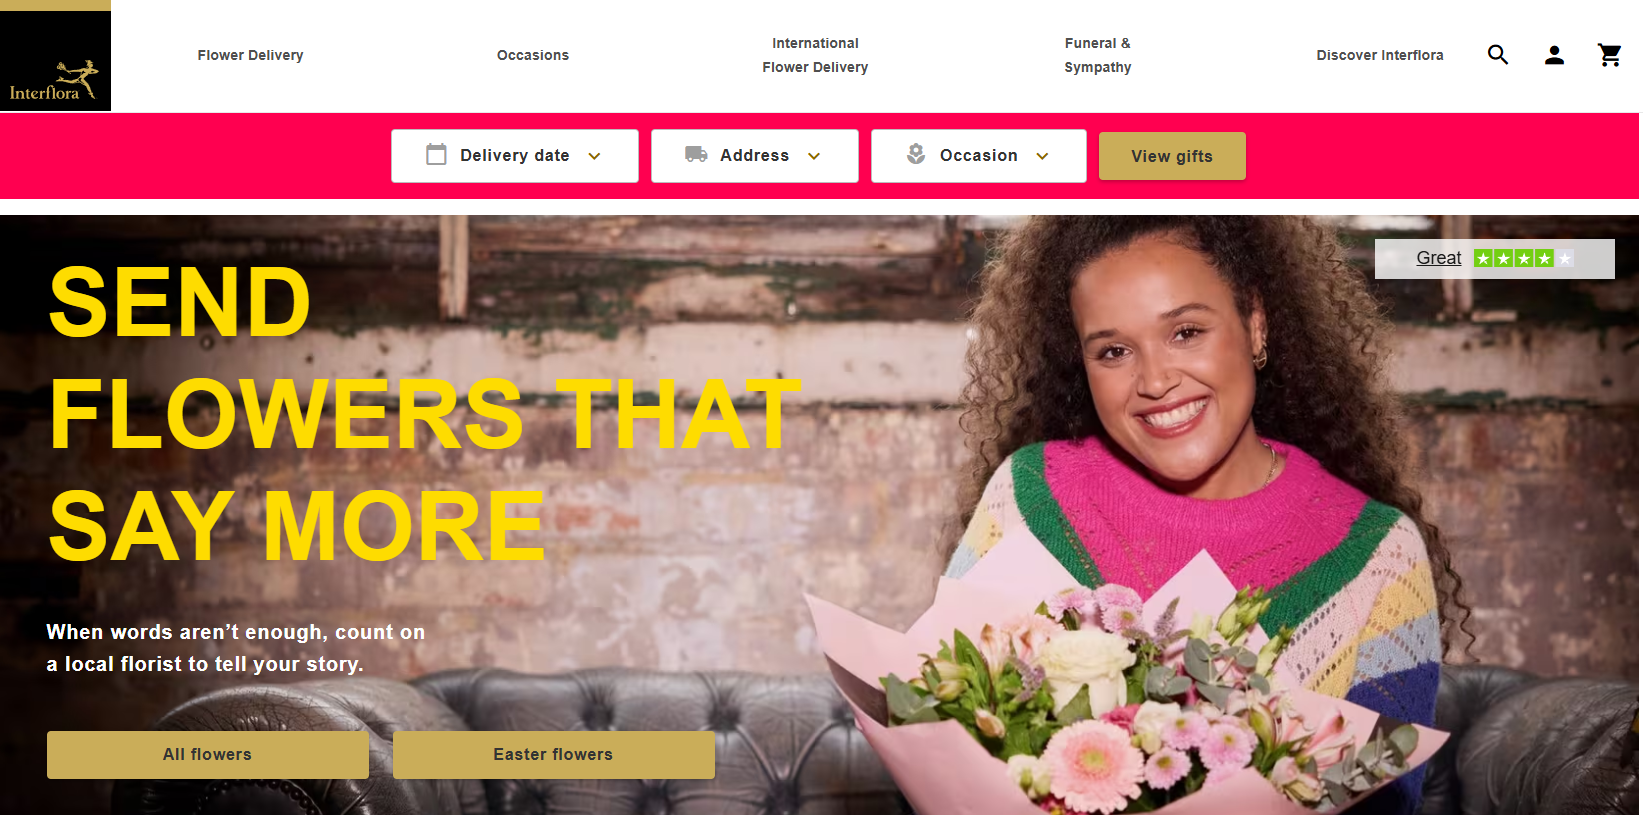Click the calendar icon beside Delivery date
This screenshot has height=818, width=1643.
[x=436, y=155]
